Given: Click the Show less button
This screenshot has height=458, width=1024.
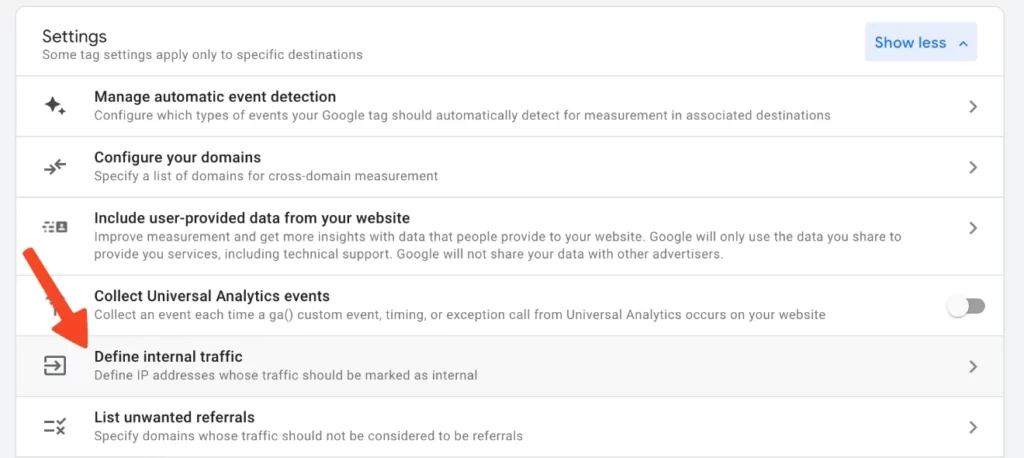Looking at the screenshot, I should coord(921,42).
